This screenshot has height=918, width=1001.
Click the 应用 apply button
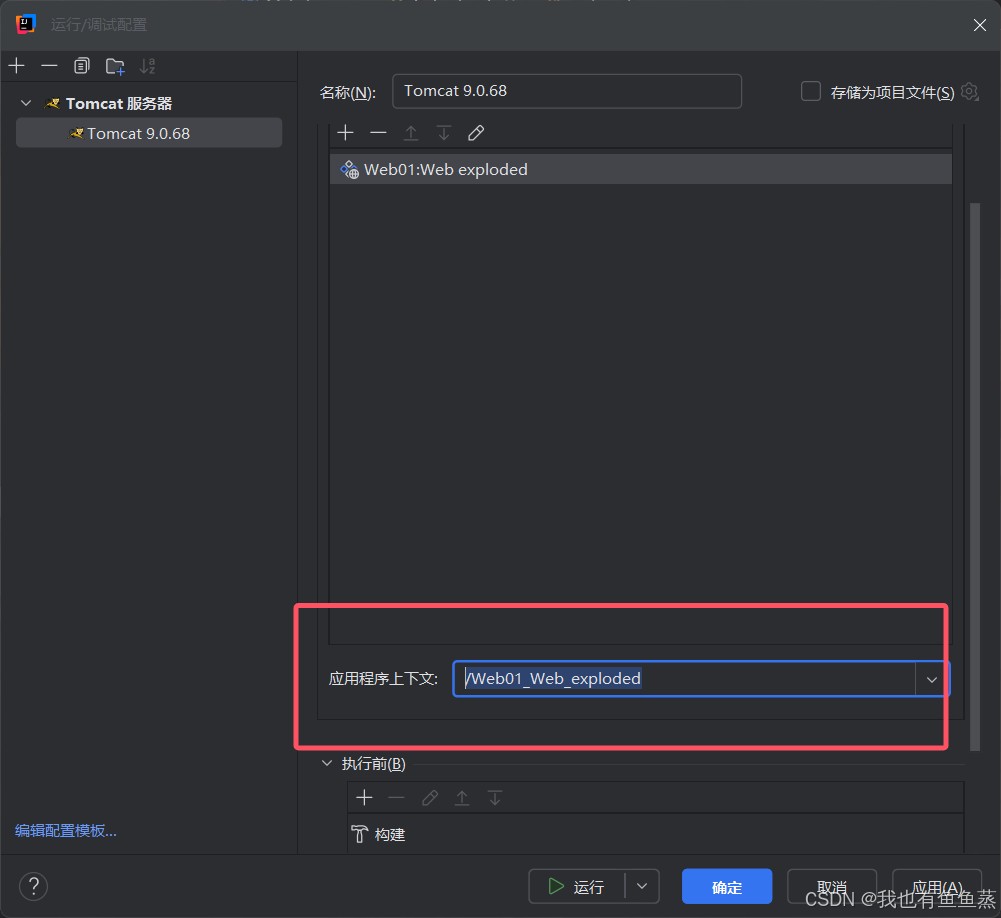[x=937, y=887]
